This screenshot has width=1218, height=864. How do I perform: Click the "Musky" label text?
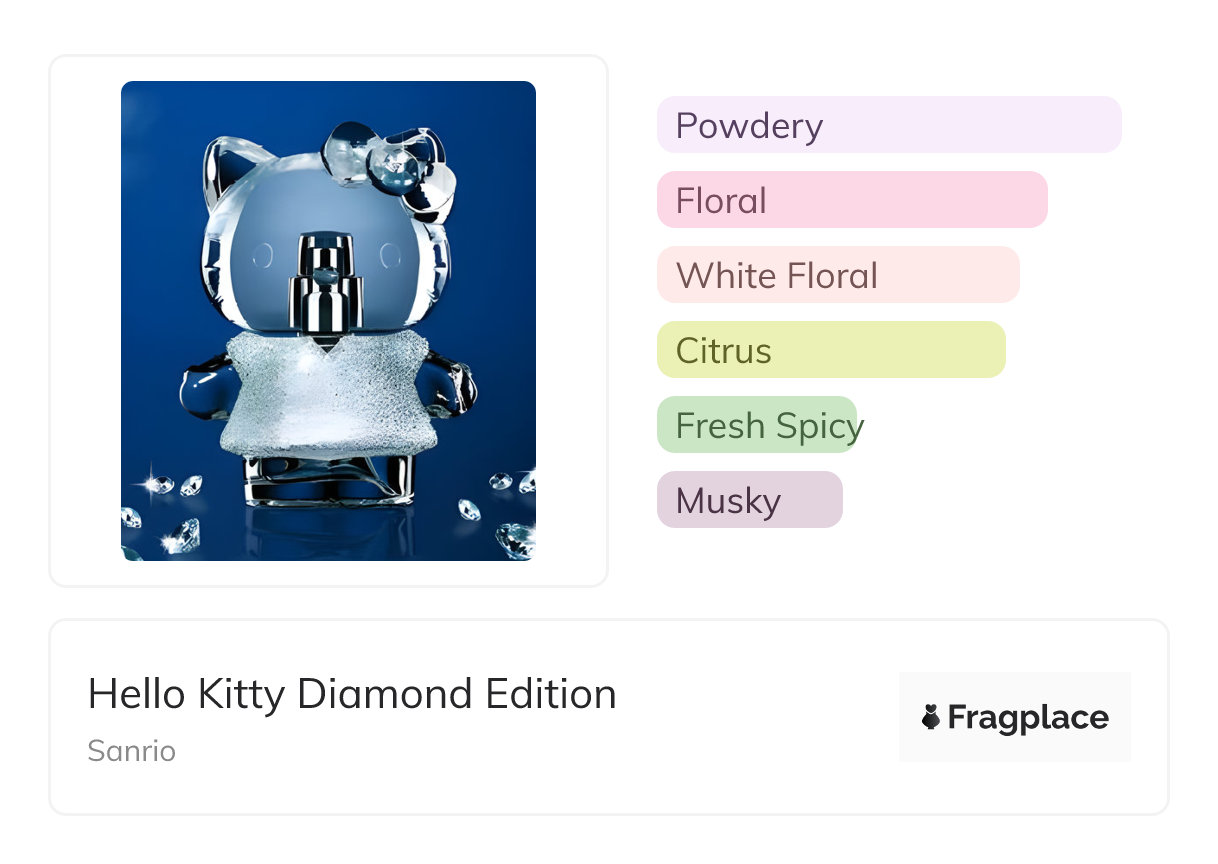728,501
